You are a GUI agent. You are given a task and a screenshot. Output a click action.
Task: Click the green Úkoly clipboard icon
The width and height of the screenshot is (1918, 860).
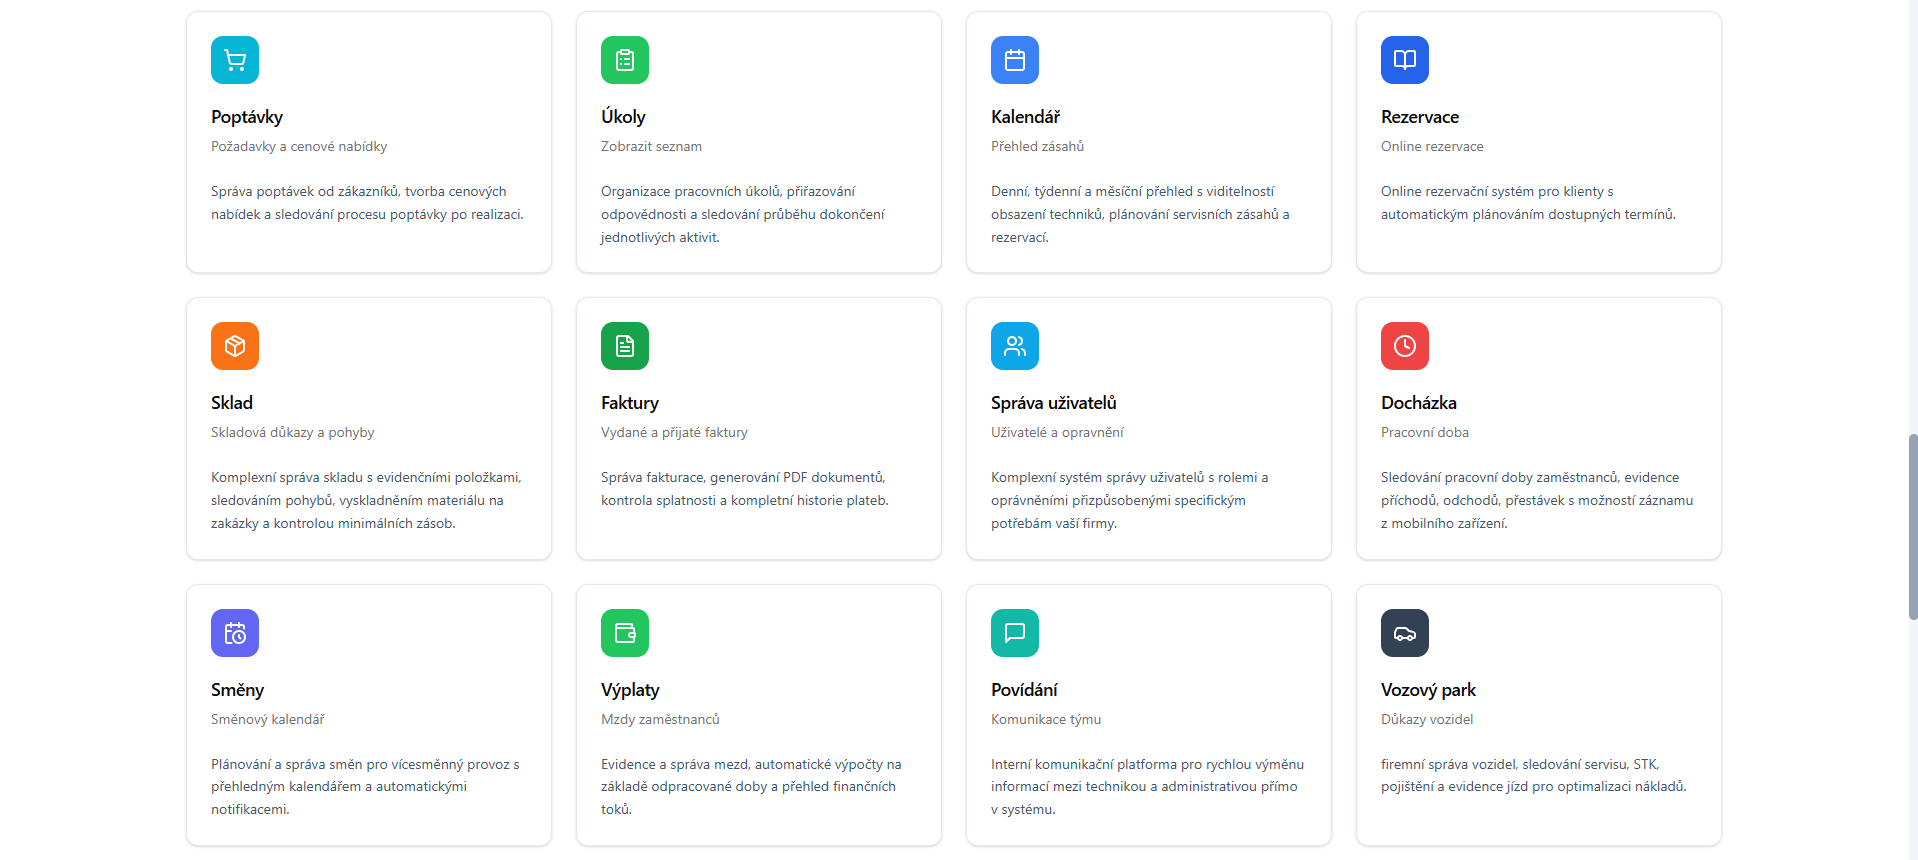coord(625,60)
